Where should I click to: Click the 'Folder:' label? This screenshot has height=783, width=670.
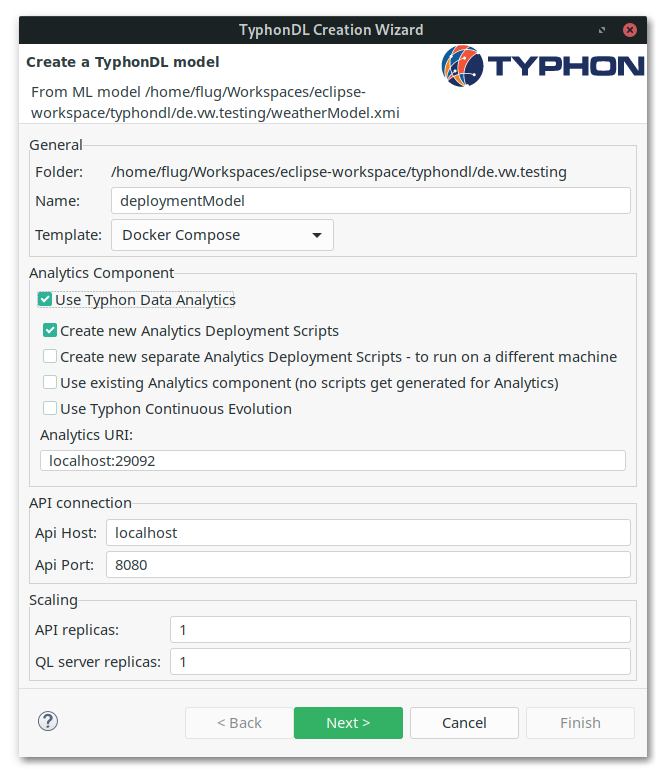pos(59,172)
